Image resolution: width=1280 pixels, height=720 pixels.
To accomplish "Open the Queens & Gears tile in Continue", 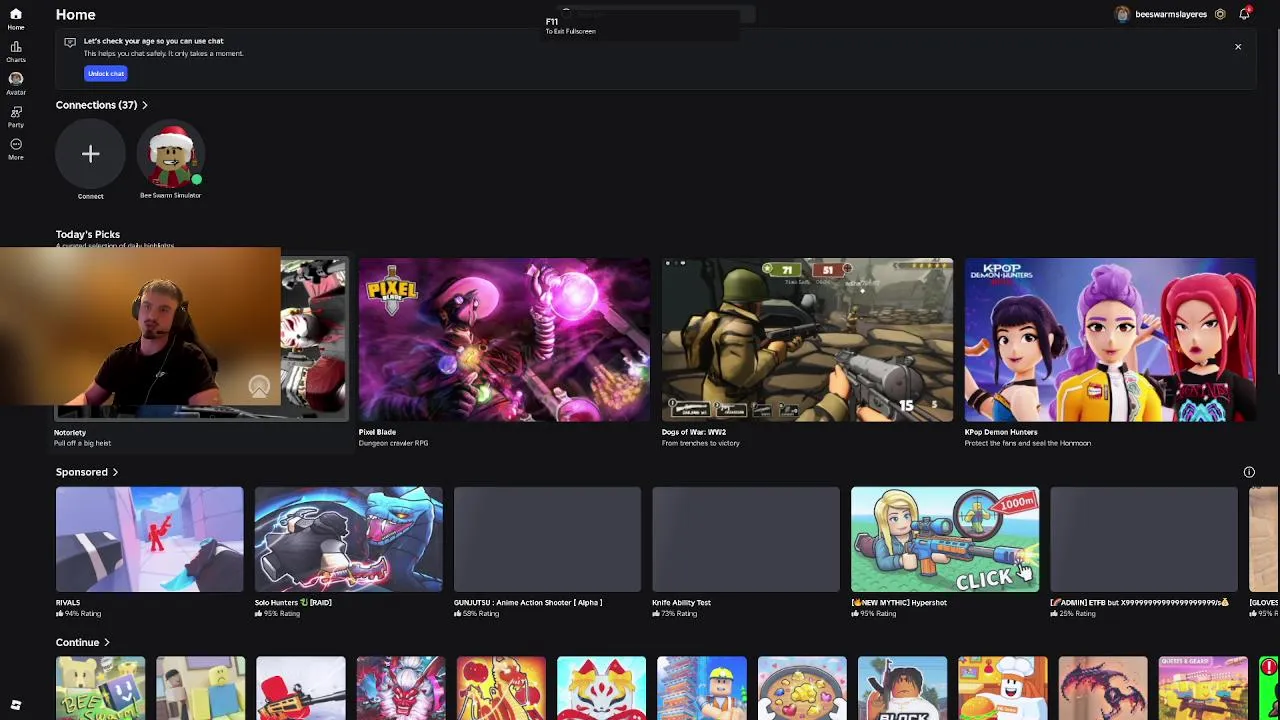I will 1203,688.
